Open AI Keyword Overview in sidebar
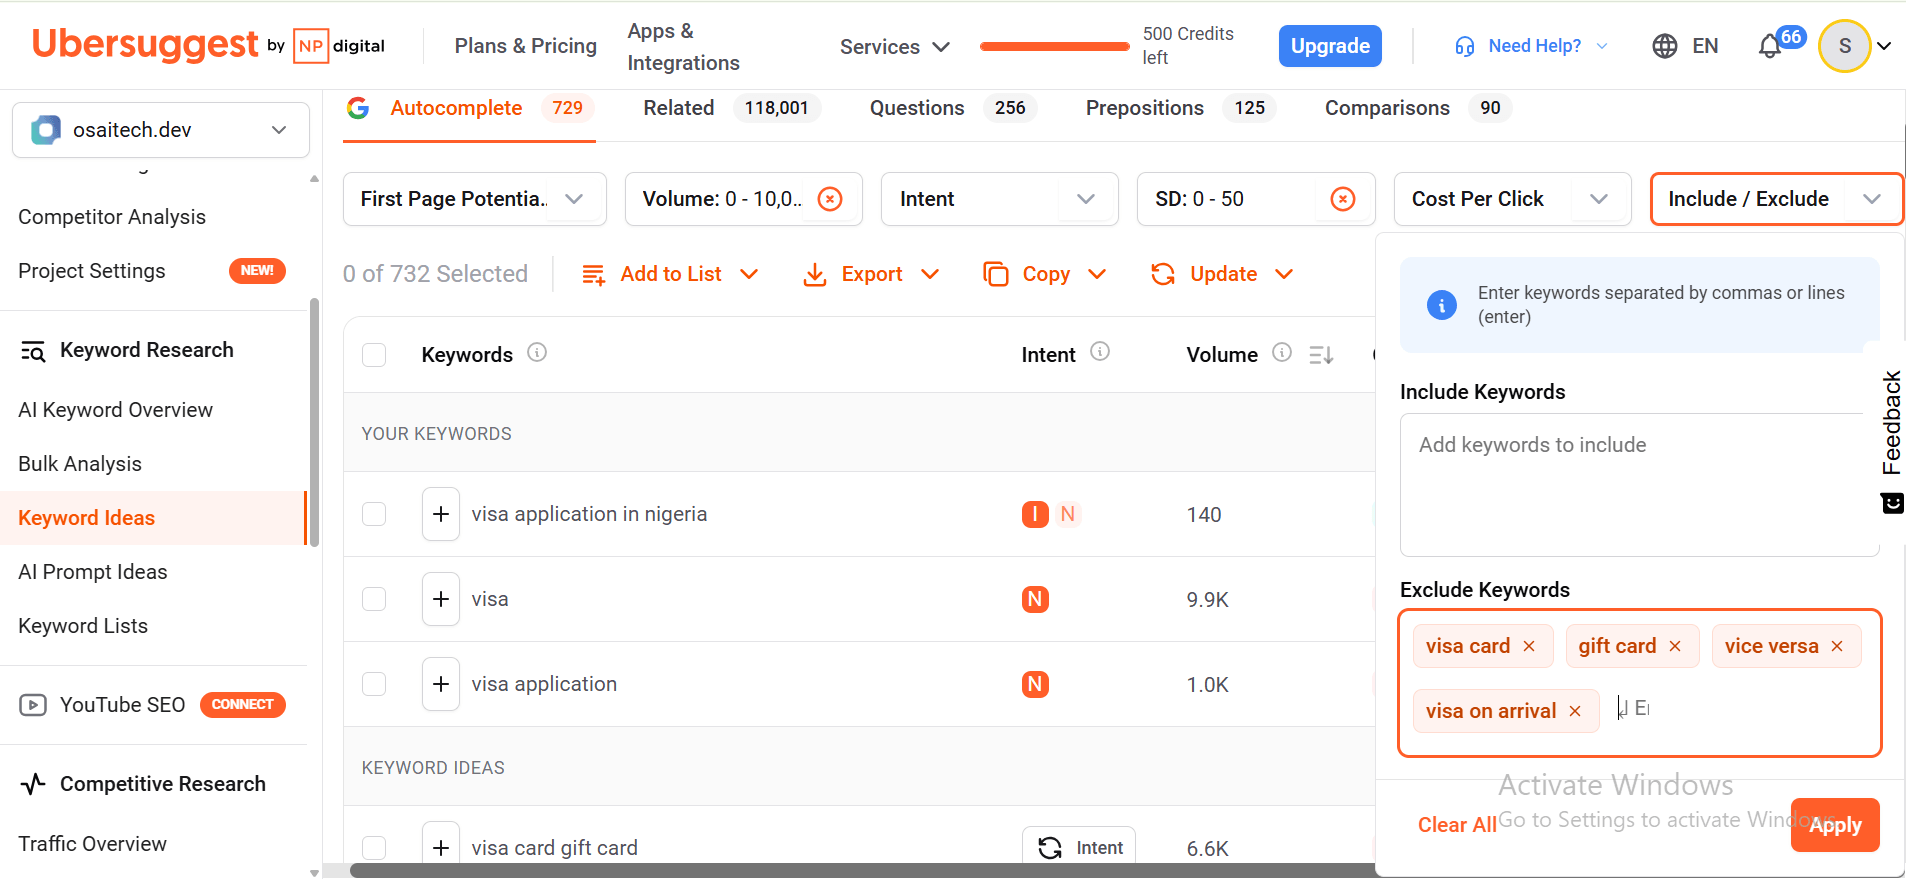Image resolution: width=1906 pixels, height=879 pixels. click(x=116, y=410)
